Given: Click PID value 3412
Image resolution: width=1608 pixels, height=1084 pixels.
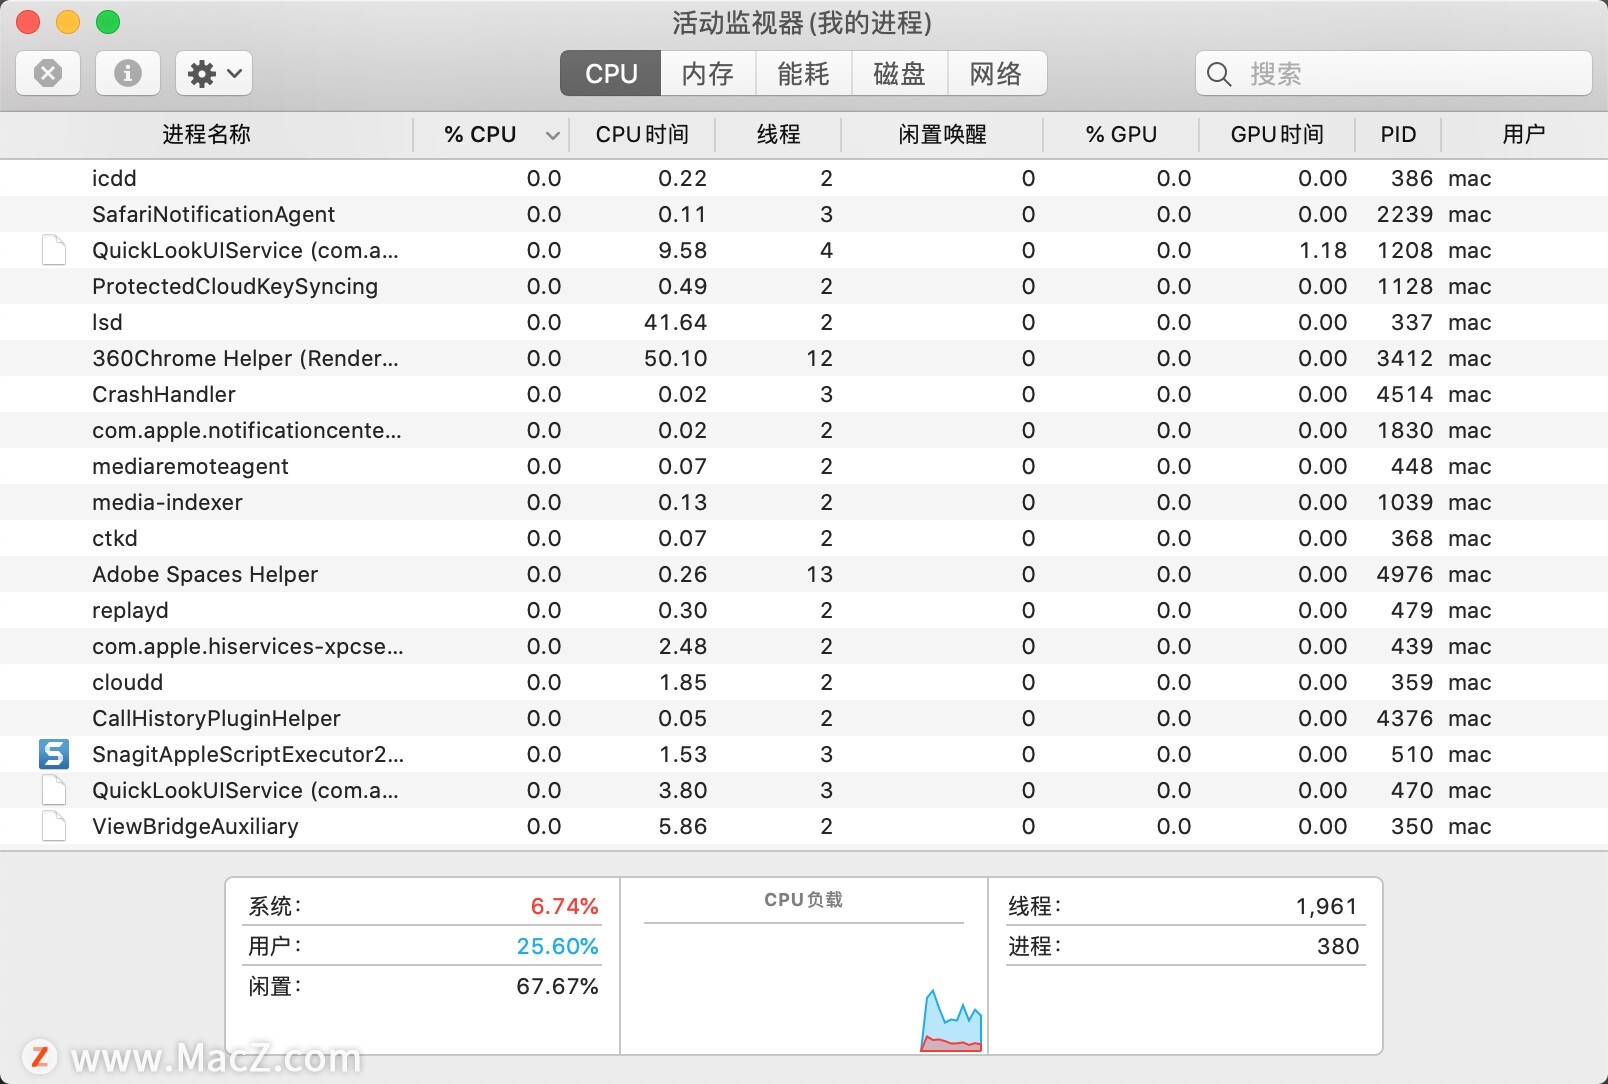Looking at the screenshot, I should coord(1405,358).
